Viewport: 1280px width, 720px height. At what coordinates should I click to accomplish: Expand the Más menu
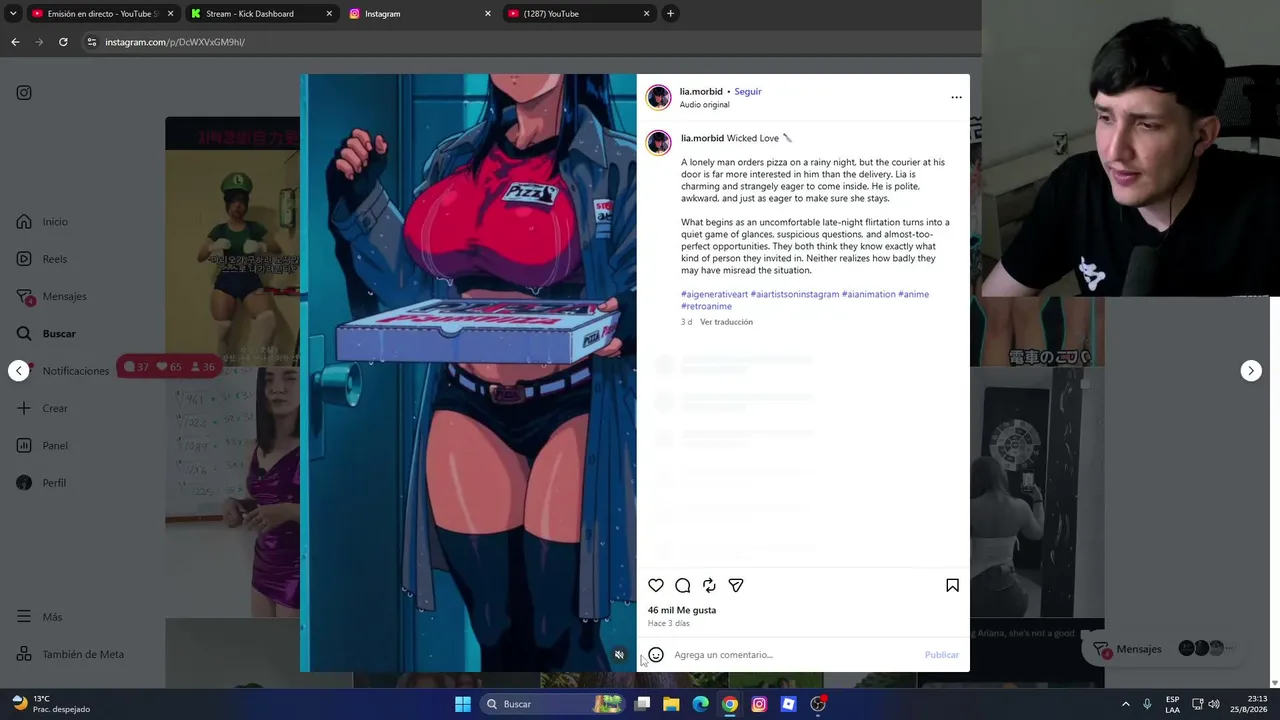click(x=39, y=617)
